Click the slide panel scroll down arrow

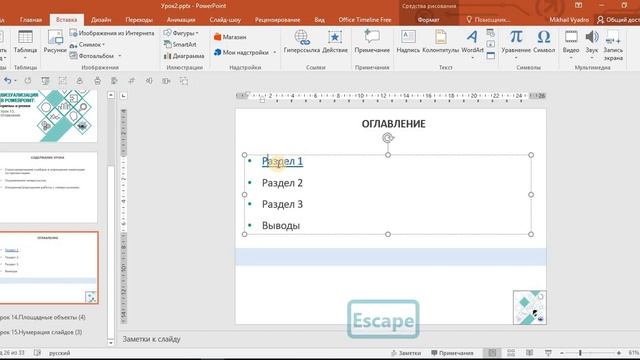pyautogui.click(x=111, y=342)
